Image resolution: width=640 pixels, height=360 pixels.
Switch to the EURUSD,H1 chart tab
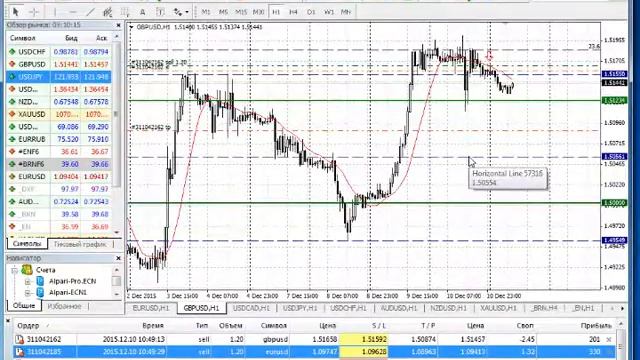151,308
